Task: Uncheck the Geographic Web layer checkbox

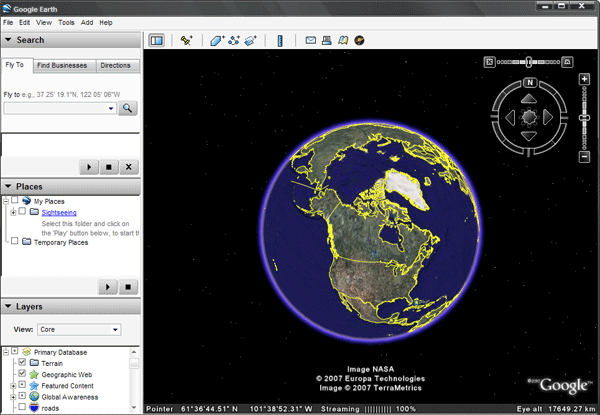Action: [22, 373]
